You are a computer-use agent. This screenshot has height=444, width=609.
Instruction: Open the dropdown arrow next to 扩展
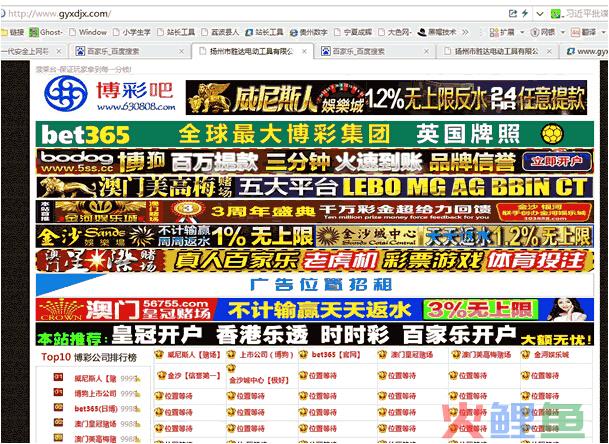(522, 32)
